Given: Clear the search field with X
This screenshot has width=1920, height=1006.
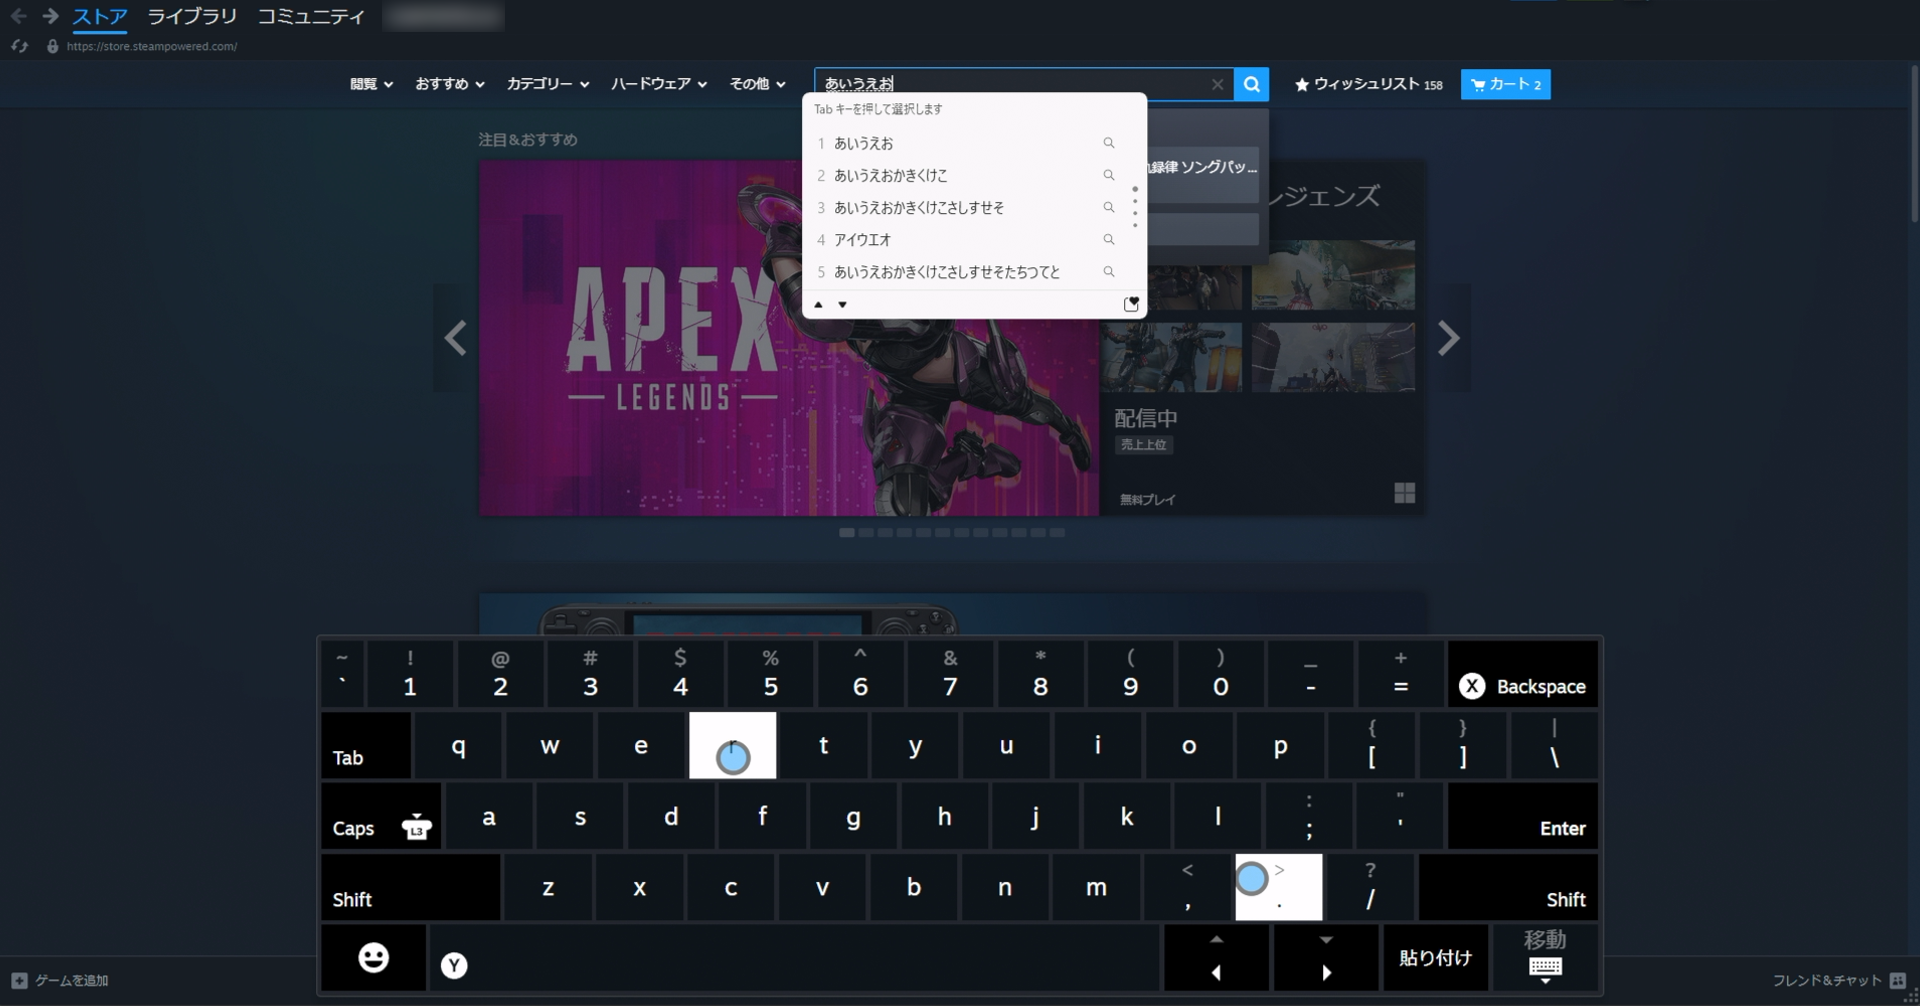Looking at the screenshot, I should (1217, 84).
